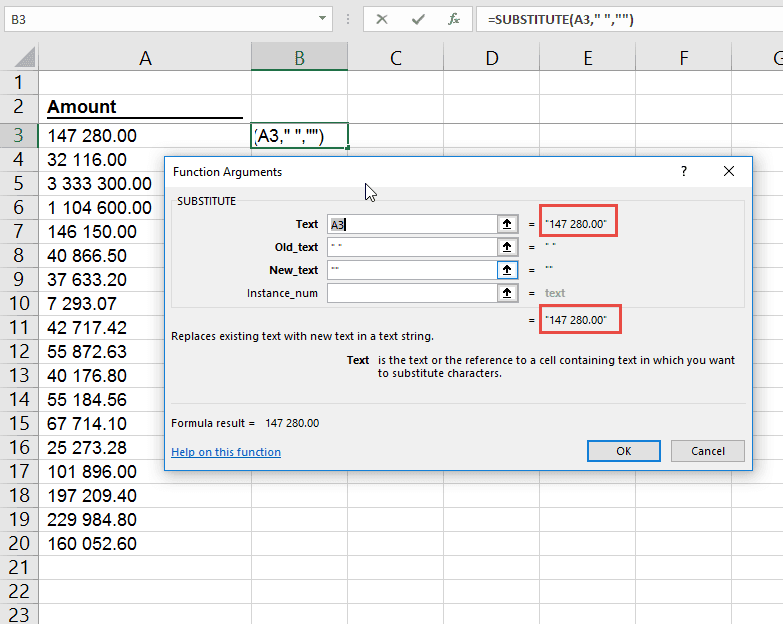Open Insert Function via the fx icon
Viewport: 783px width, 624px height.
click(x=453, y=19)
